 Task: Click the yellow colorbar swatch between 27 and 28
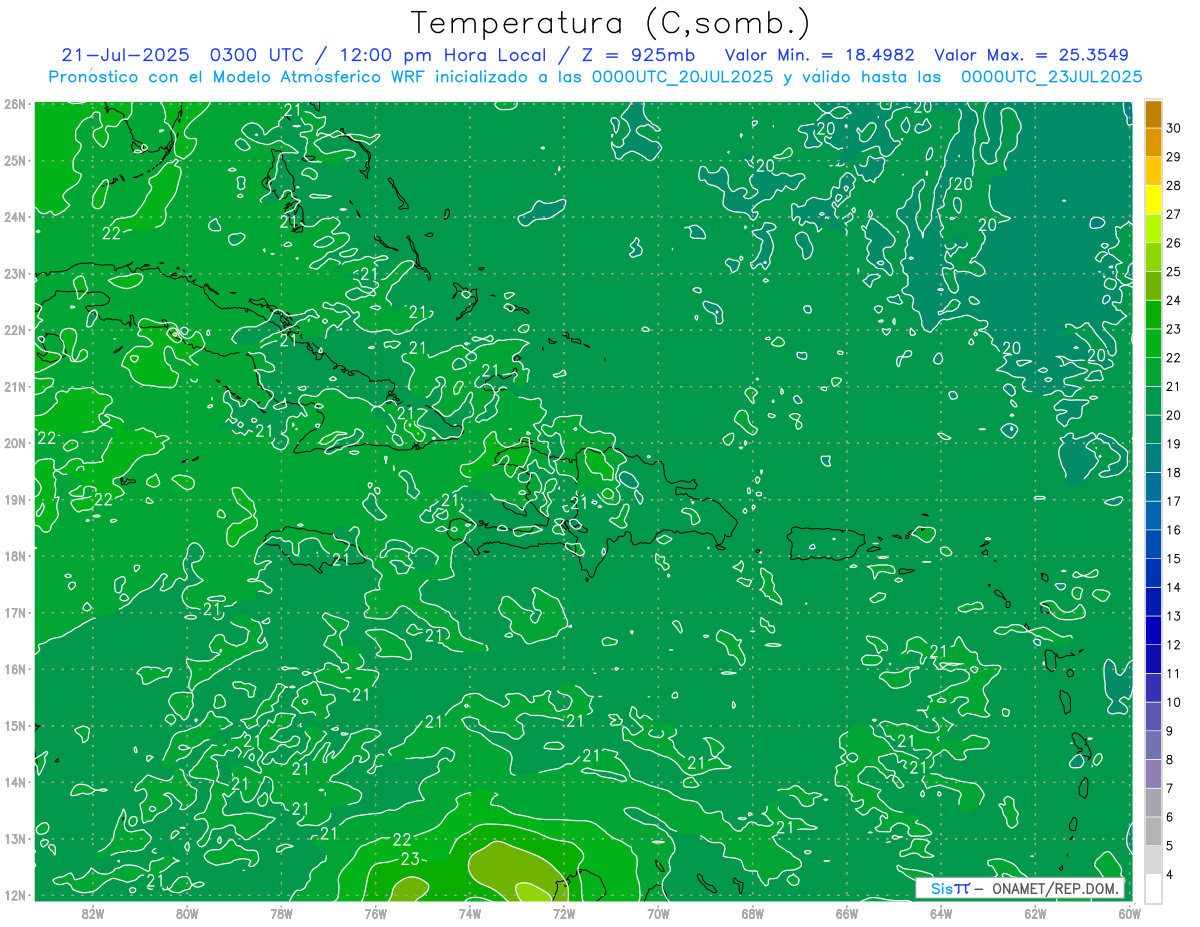tap(1154, 200)
